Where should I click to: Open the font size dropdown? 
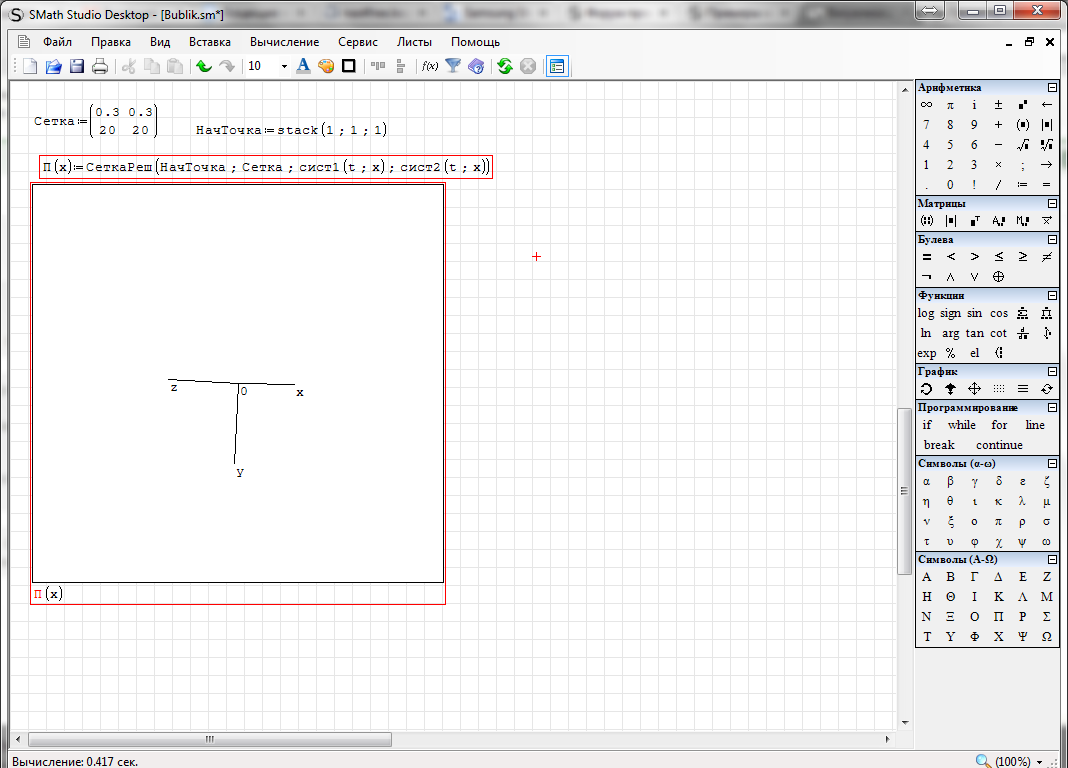284,66
